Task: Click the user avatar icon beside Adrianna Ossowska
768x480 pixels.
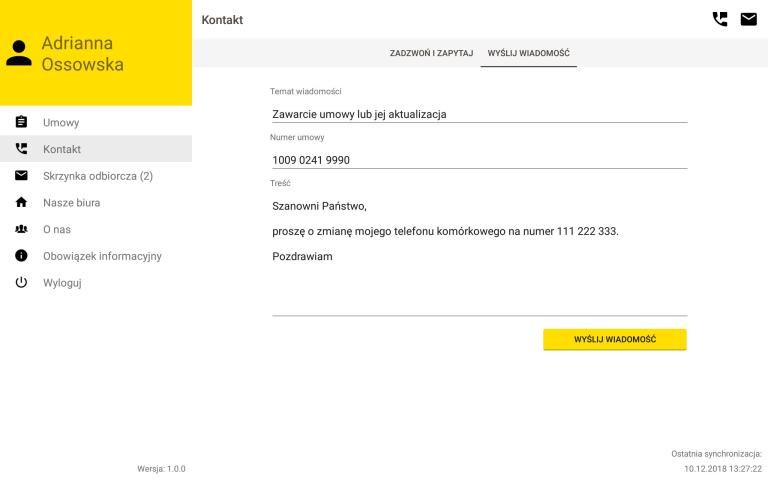Action: pyautogui.click(x=19, y=53)
